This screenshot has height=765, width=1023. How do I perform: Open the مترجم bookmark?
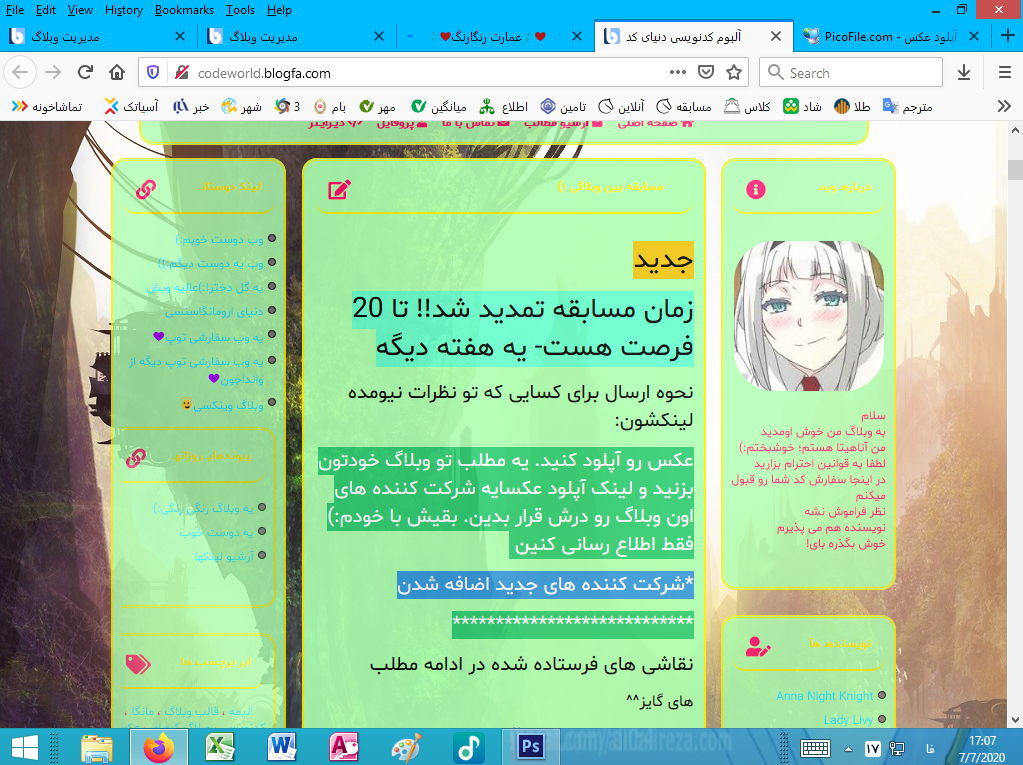pos(908,106)
